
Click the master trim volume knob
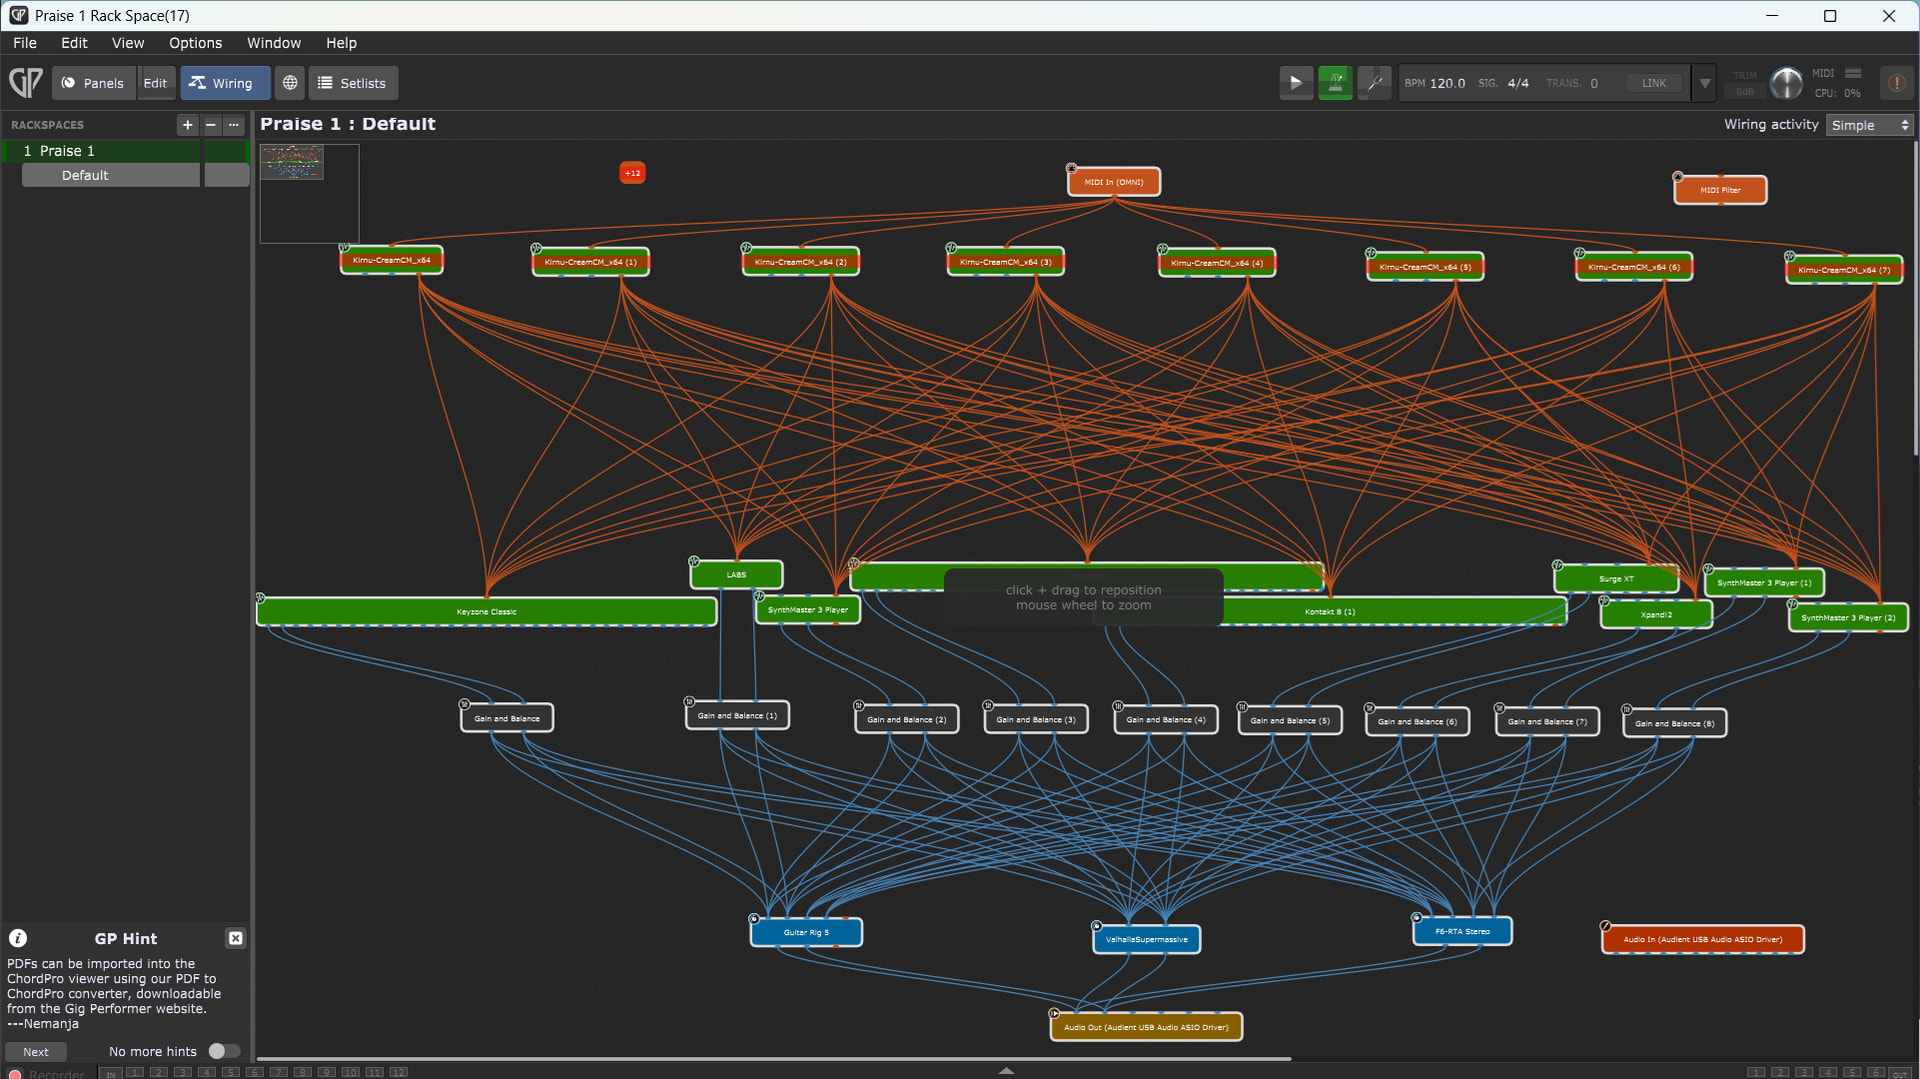tap(1786, 83)
